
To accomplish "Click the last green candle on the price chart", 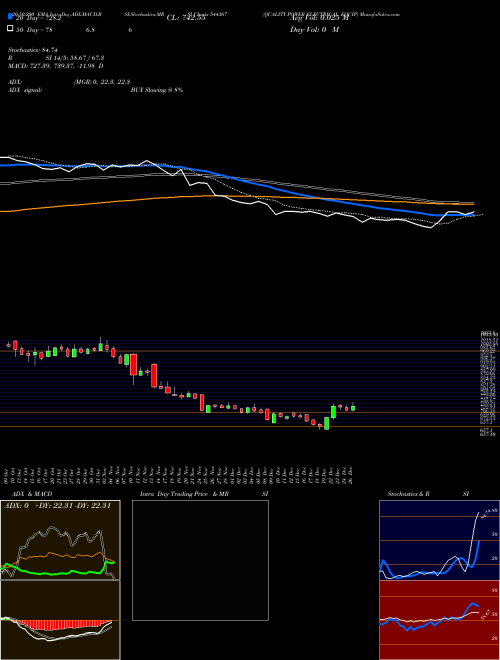I will pyautogui.click(x=353, y=407).
